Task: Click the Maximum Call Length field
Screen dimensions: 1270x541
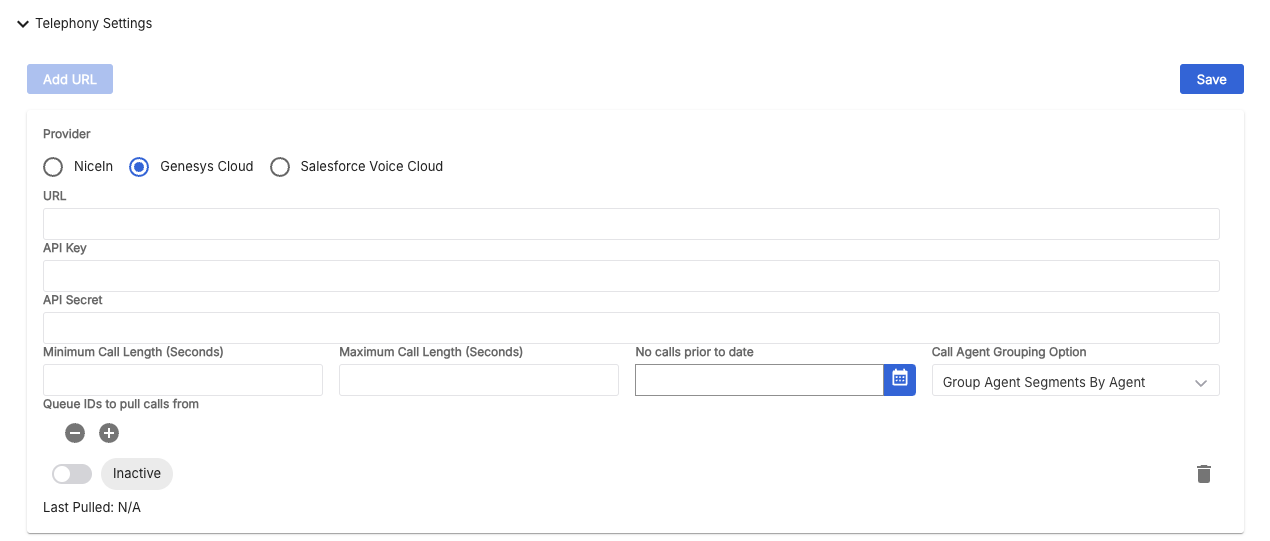Action: (479, 380)
